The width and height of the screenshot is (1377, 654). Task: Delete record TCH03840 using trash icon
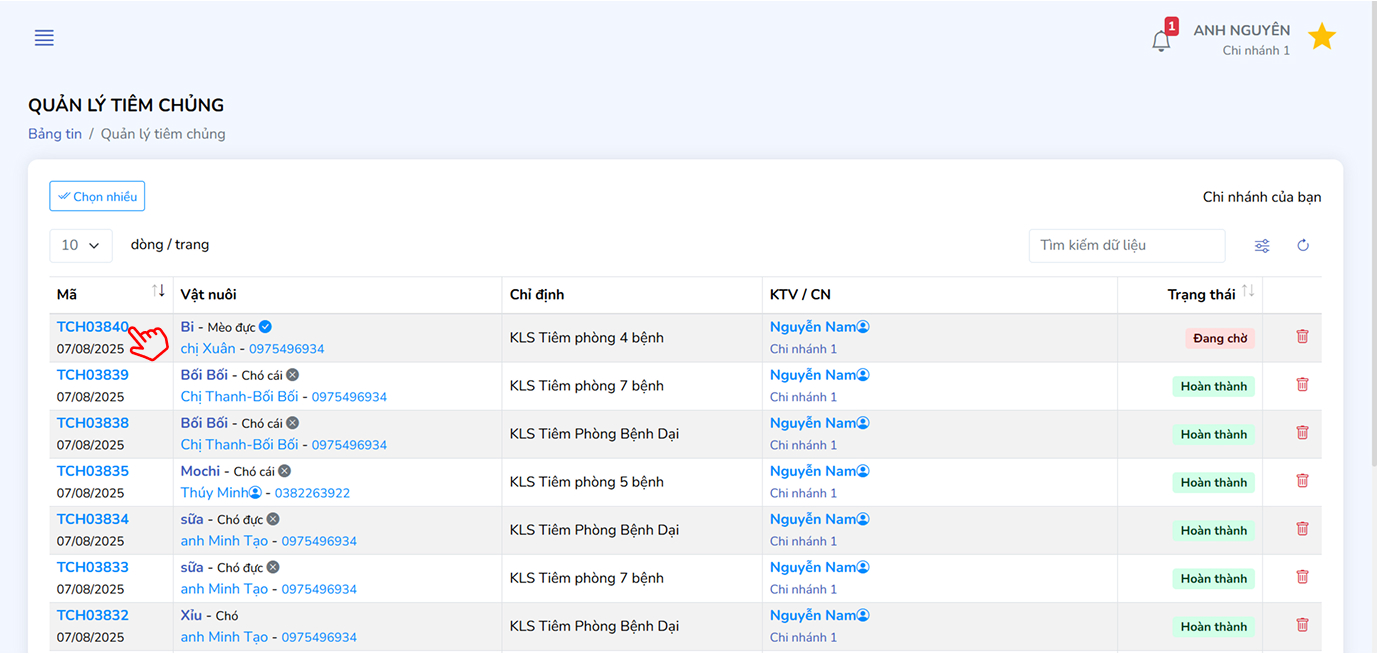coord(1302,337)
